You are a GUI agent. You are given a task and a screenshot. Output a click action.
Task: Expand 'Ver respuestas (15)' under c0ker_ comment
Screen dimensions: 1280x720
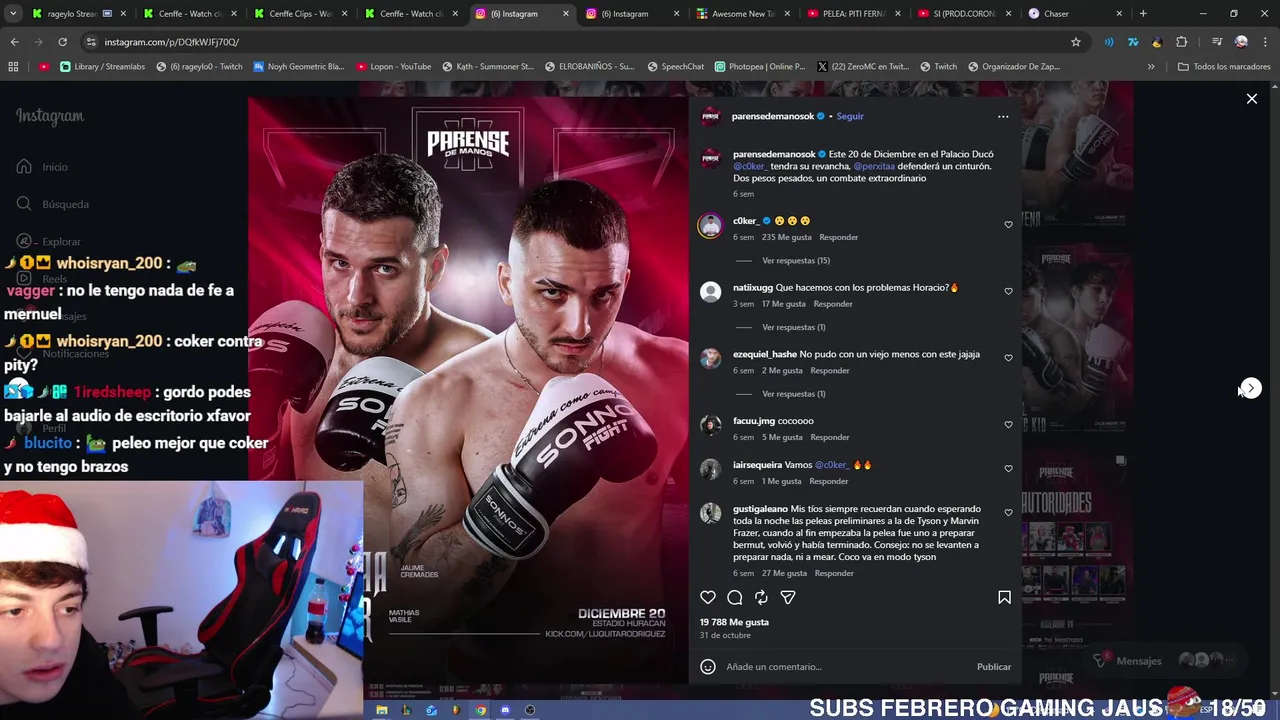(795, 260)
